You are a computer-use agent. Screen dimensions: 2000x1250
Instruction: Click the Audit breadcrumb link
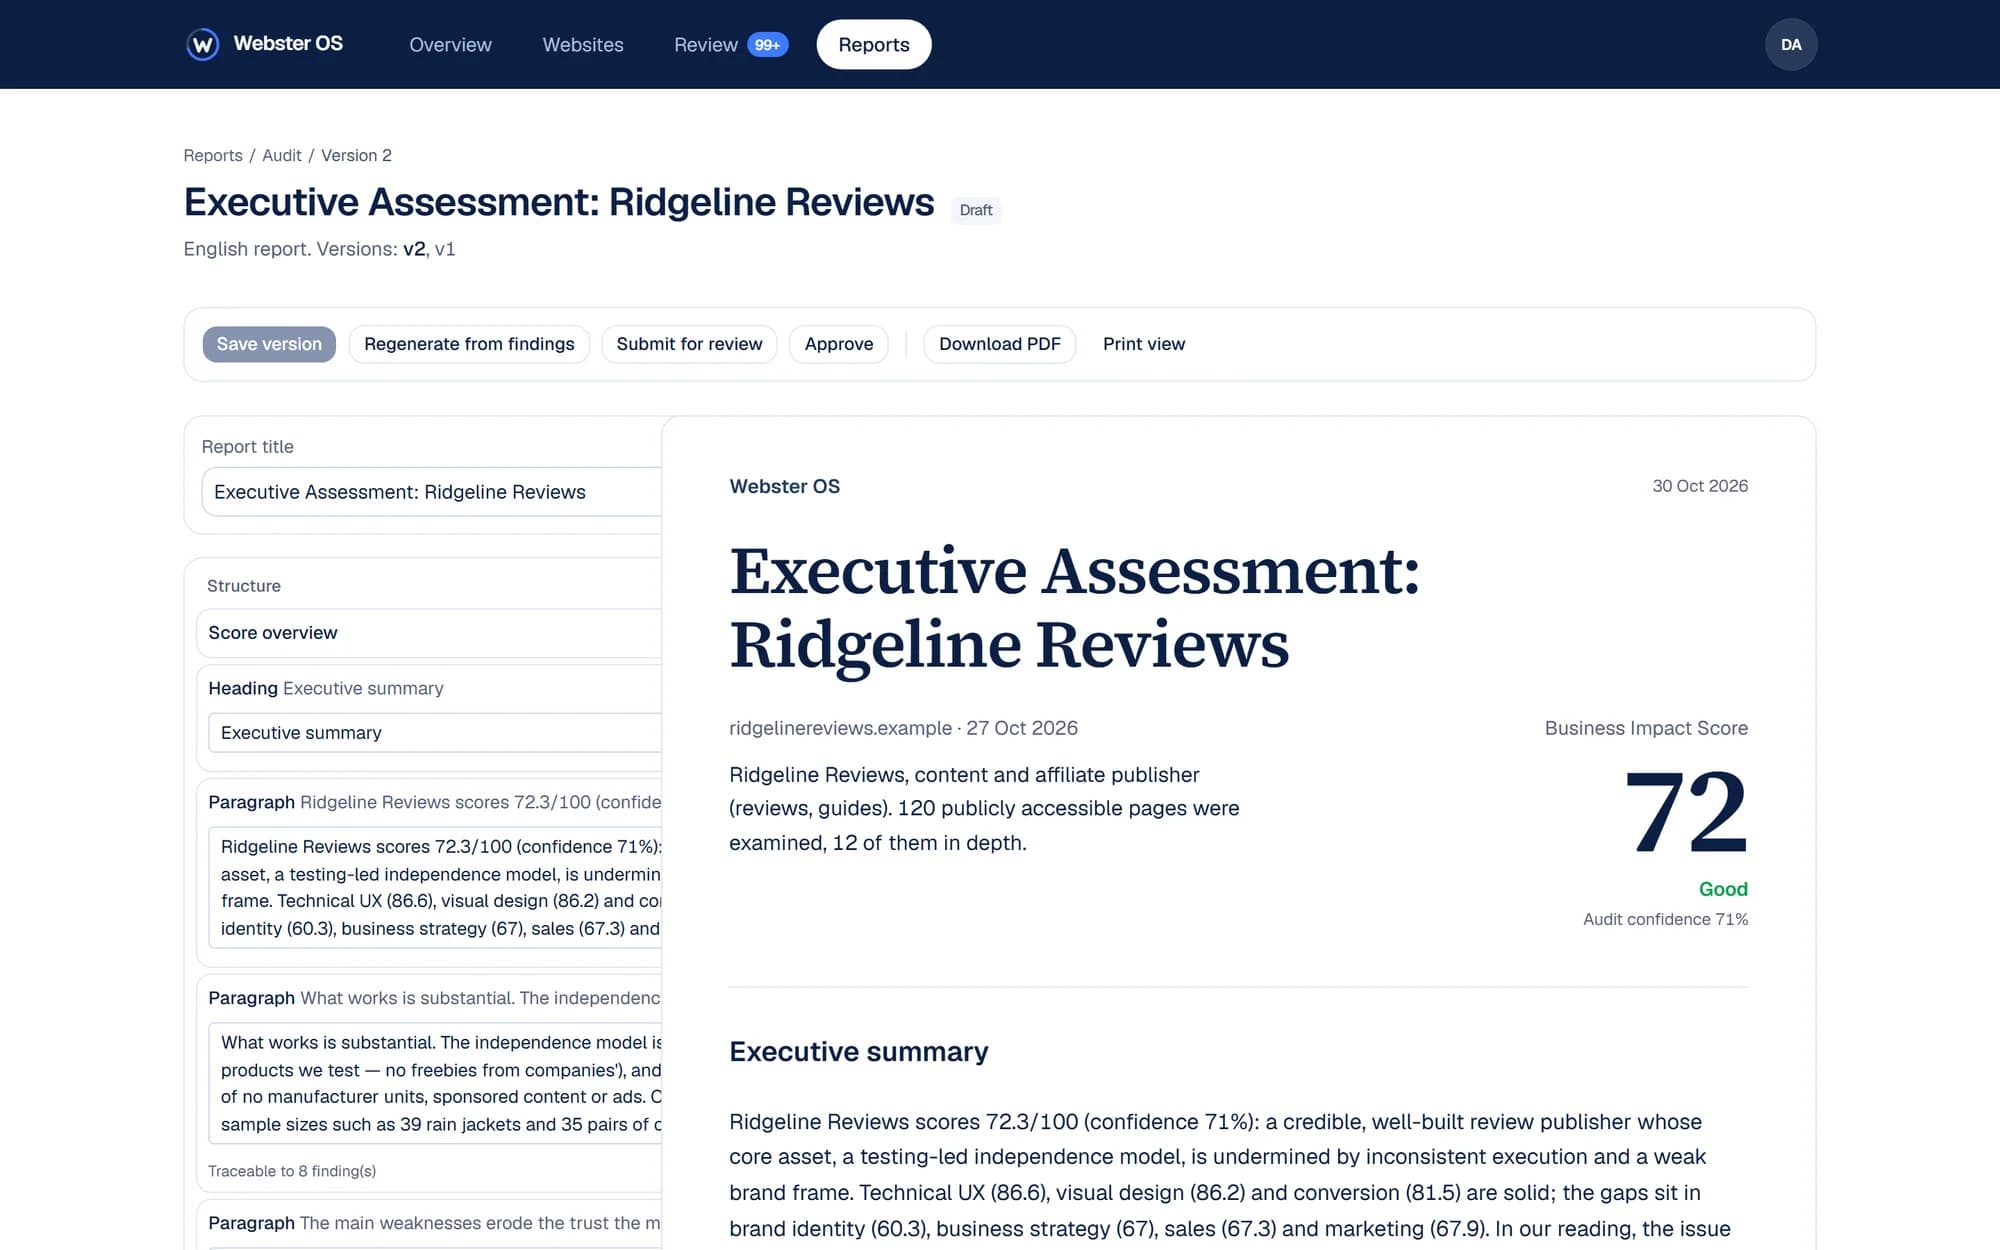[282, 155]
